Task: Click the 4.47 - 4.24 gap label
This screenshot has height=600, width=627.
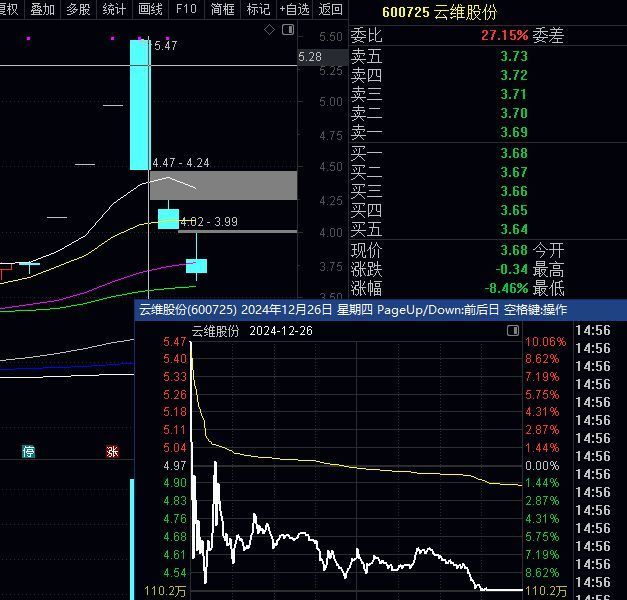Action: [181, 163]
